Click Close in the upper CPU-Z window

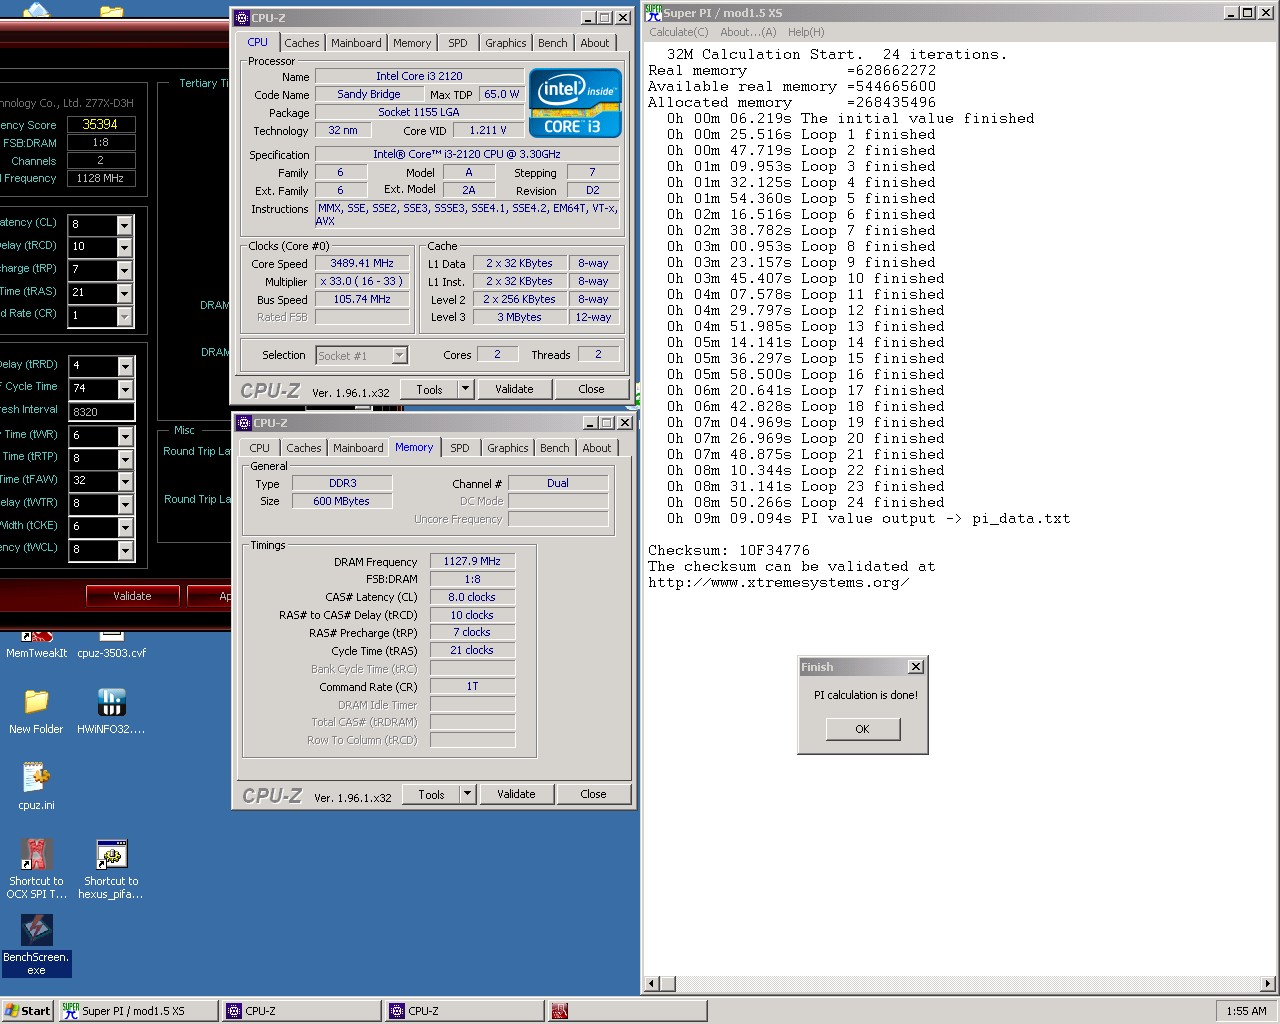click(x=592, y=389)
